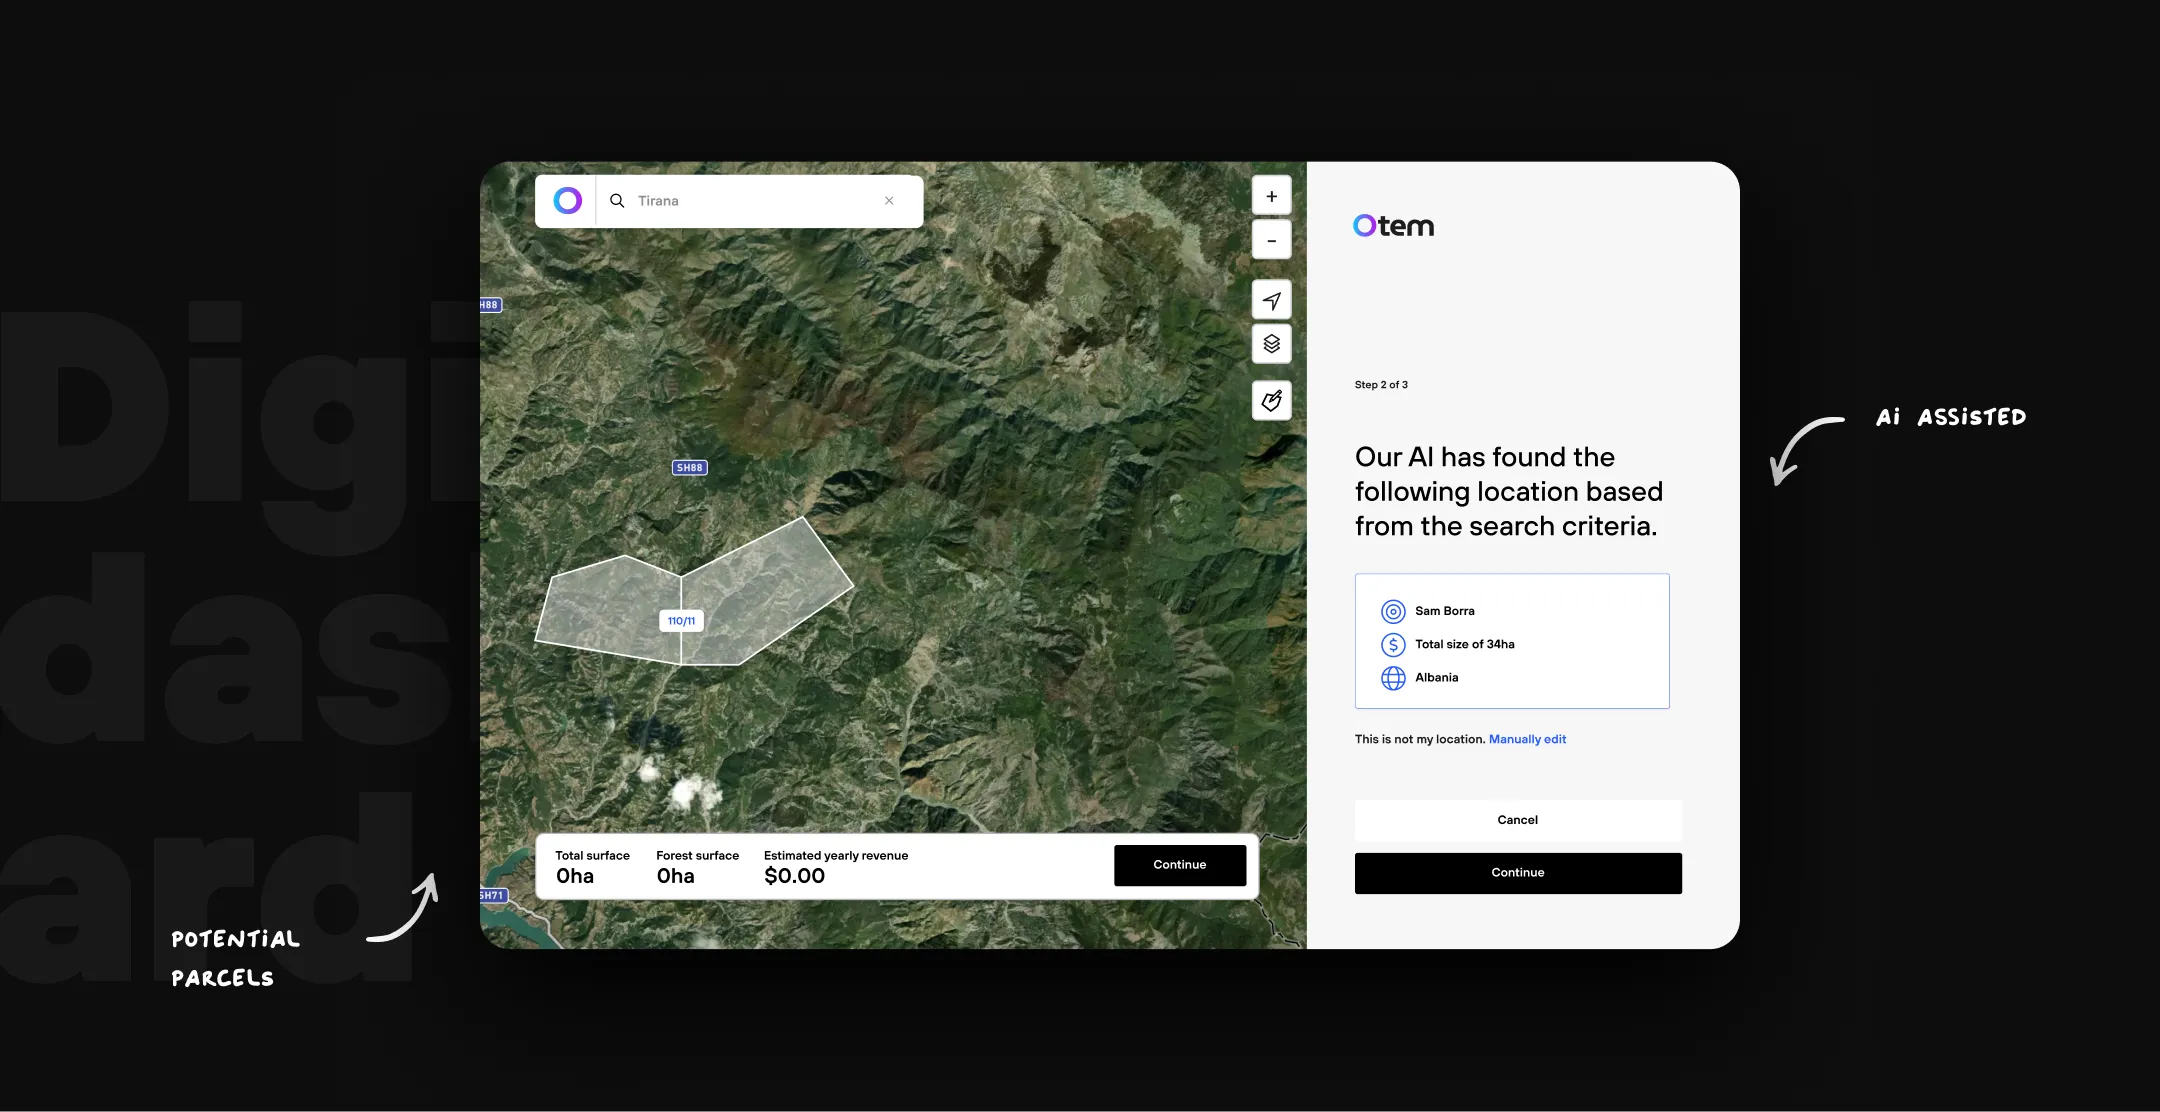Click the globe icon beside Albania

[1393, 678]
